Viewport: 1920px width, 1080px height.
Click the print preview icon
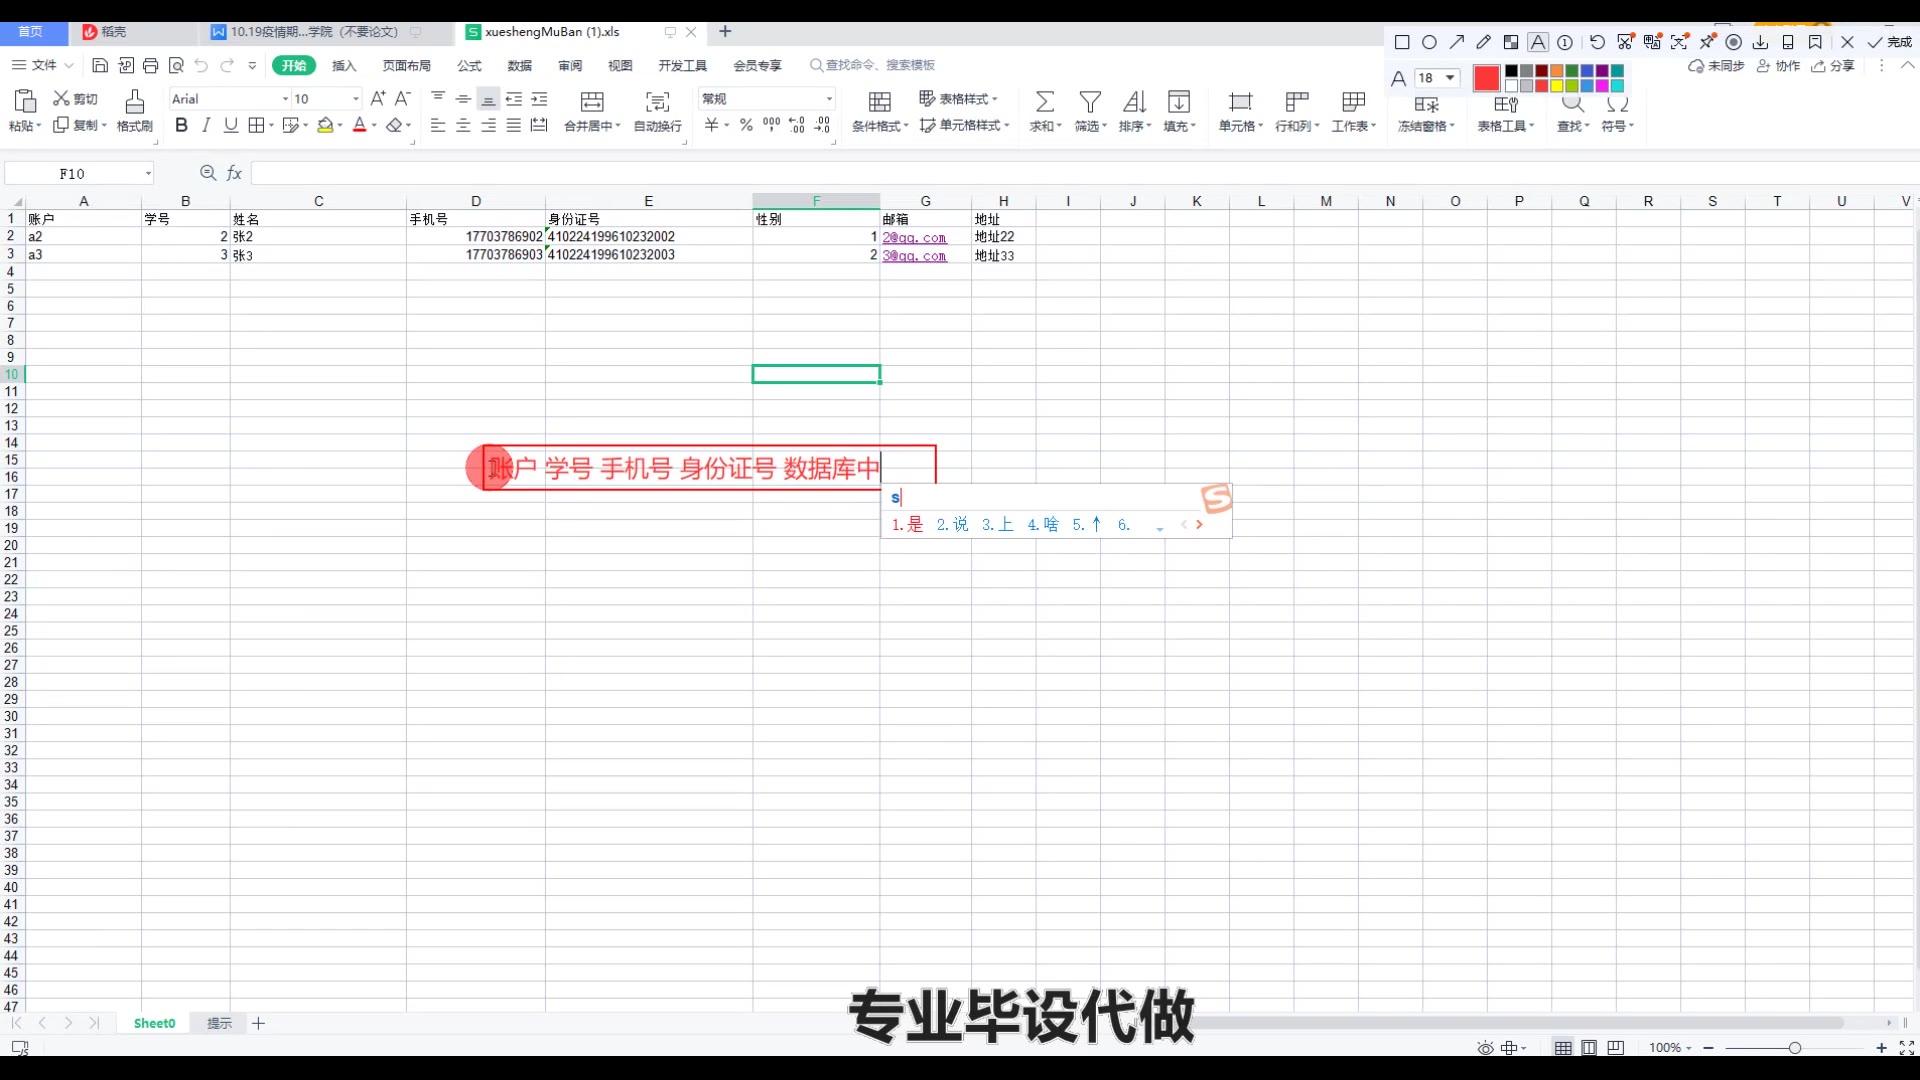[x=176, y=65]
